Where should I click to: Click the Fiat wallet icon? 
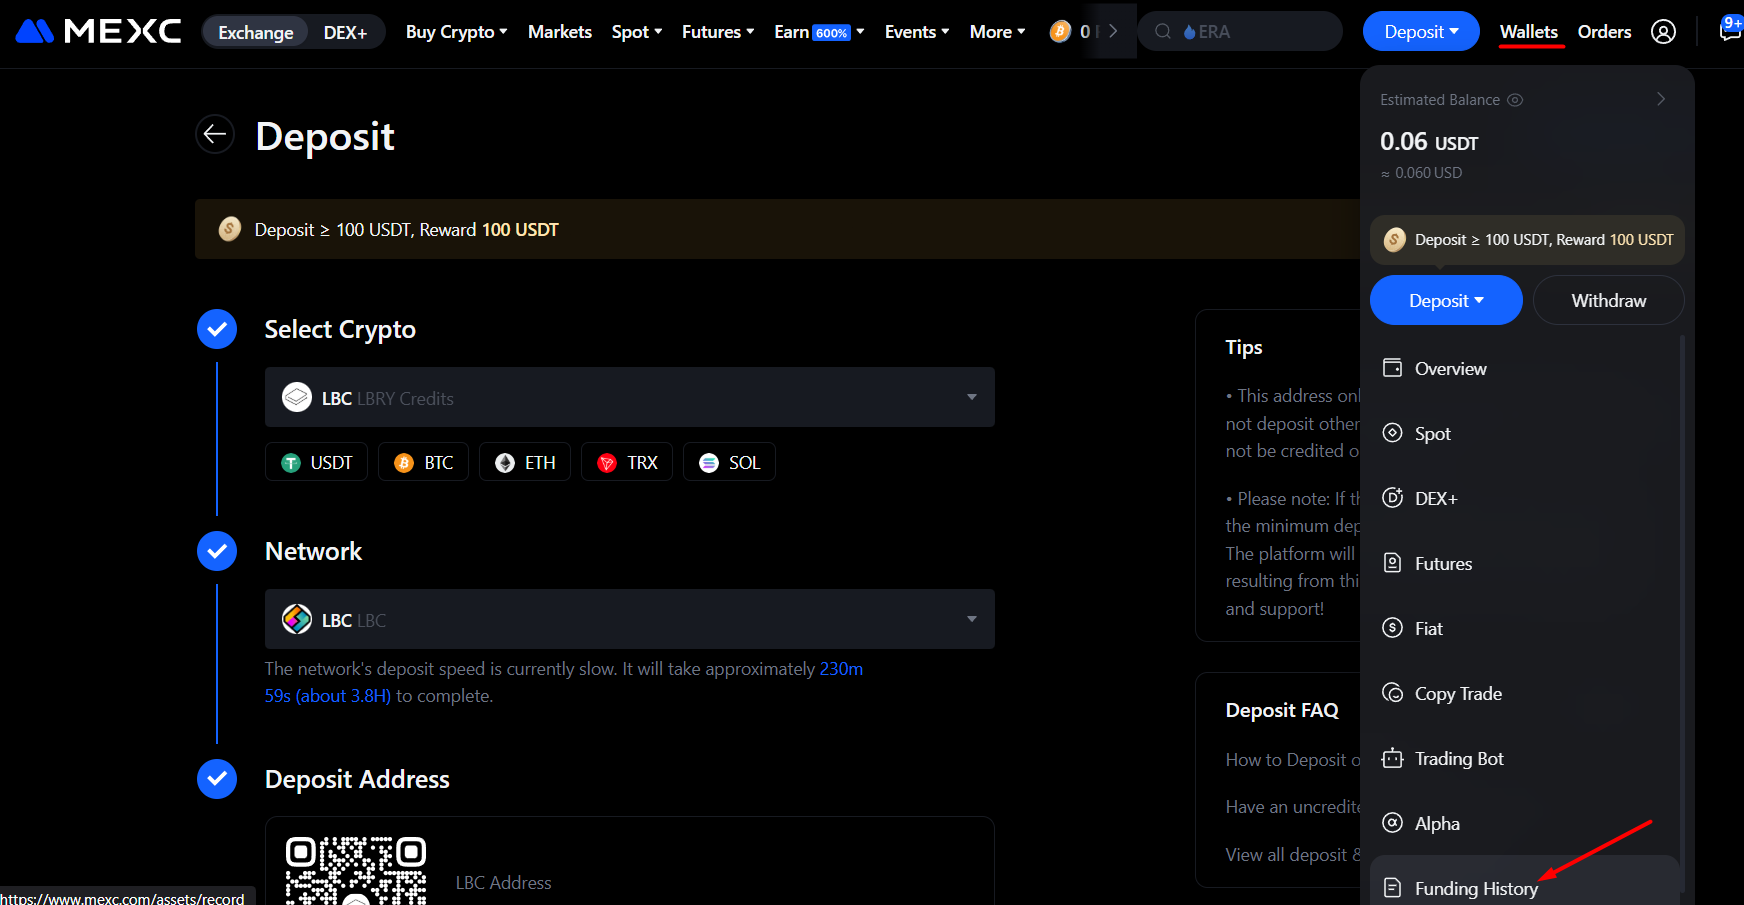1392,628
